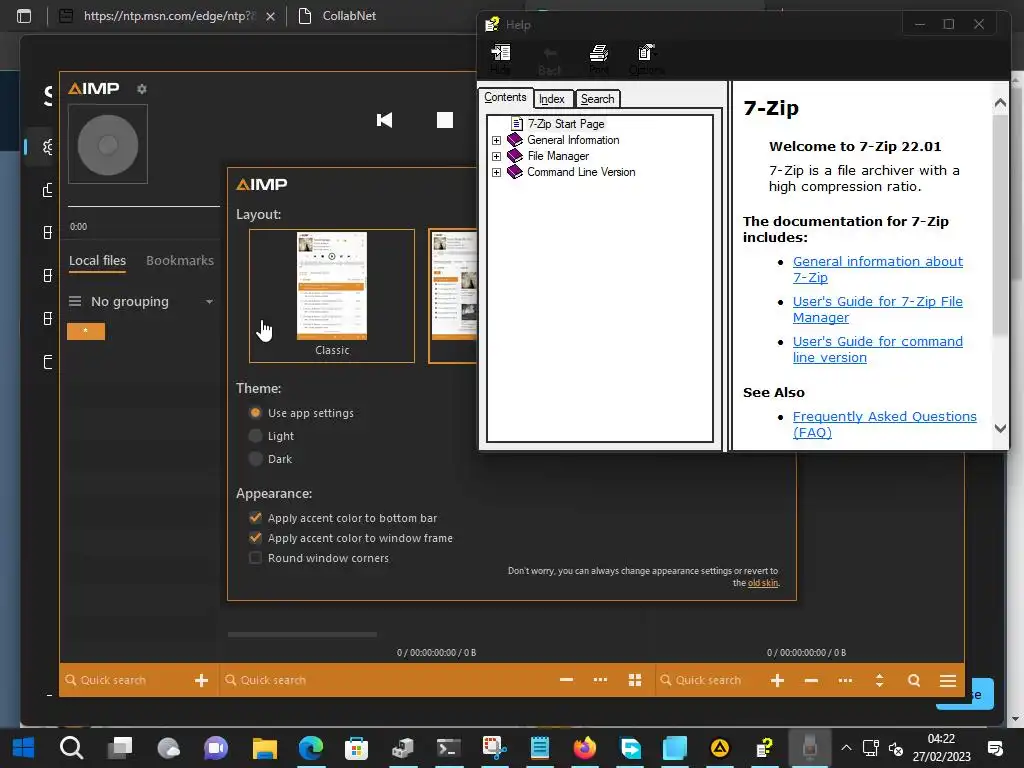Click the AIMP seek bar above 0:00
The image size is (1024, 768).
point(144,206)
